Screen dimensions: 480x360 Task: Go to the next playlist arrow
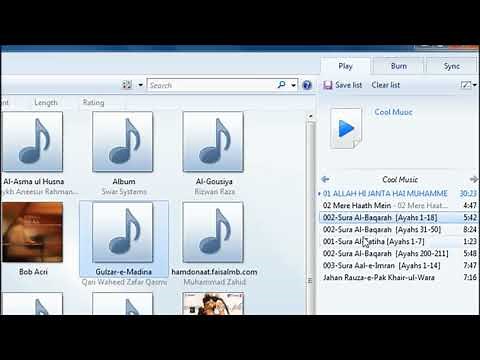pyautogui.click(x=473, y=179)
